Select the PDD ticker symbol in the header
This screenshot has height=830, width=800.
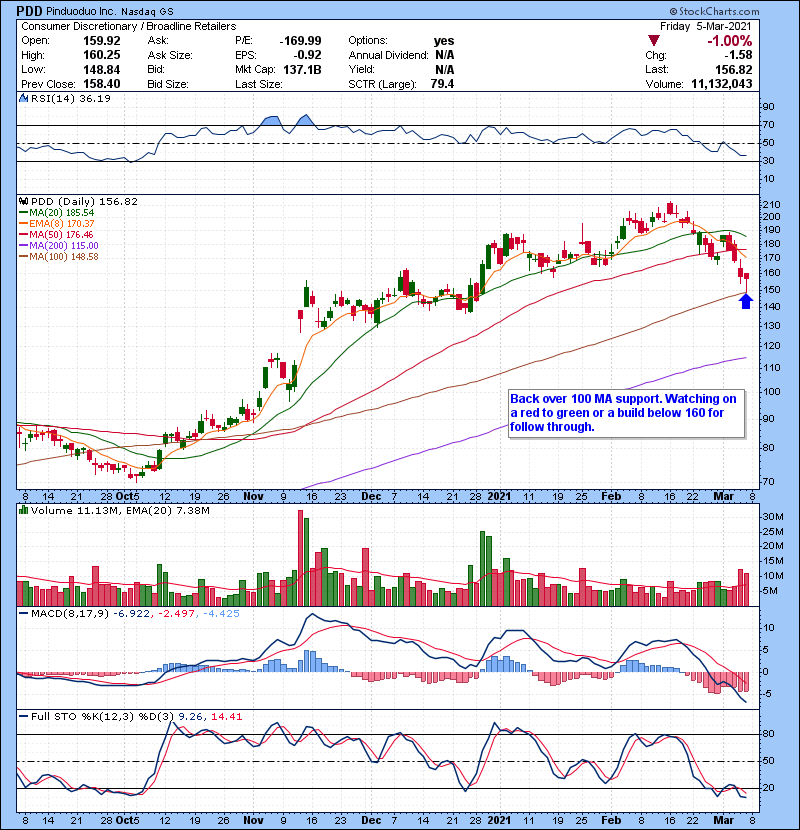click(x=30, y=11)
